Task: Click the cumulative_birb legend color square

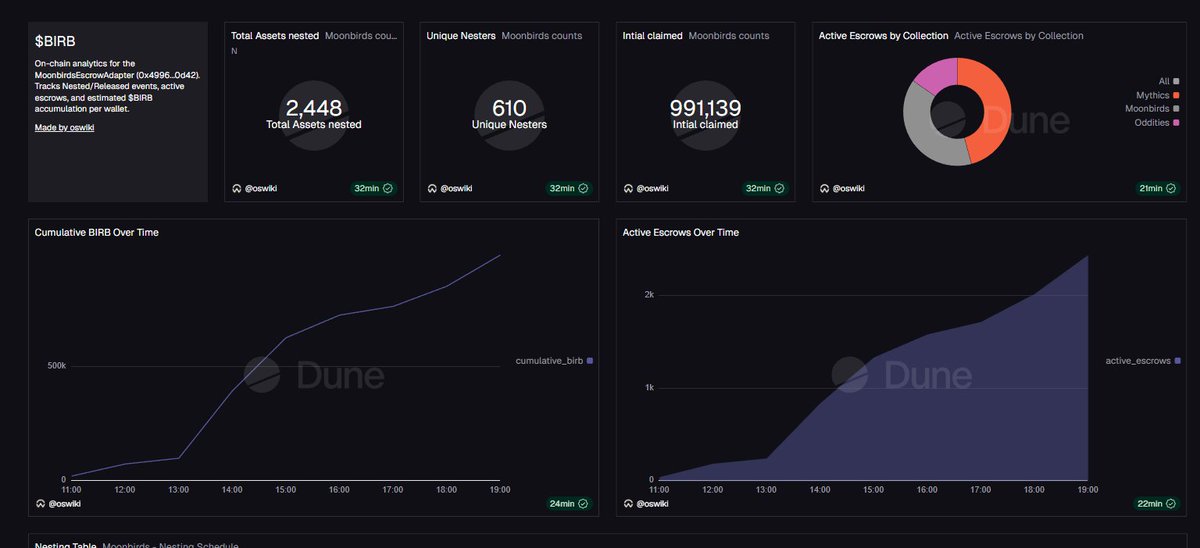Action: (590, 360)
